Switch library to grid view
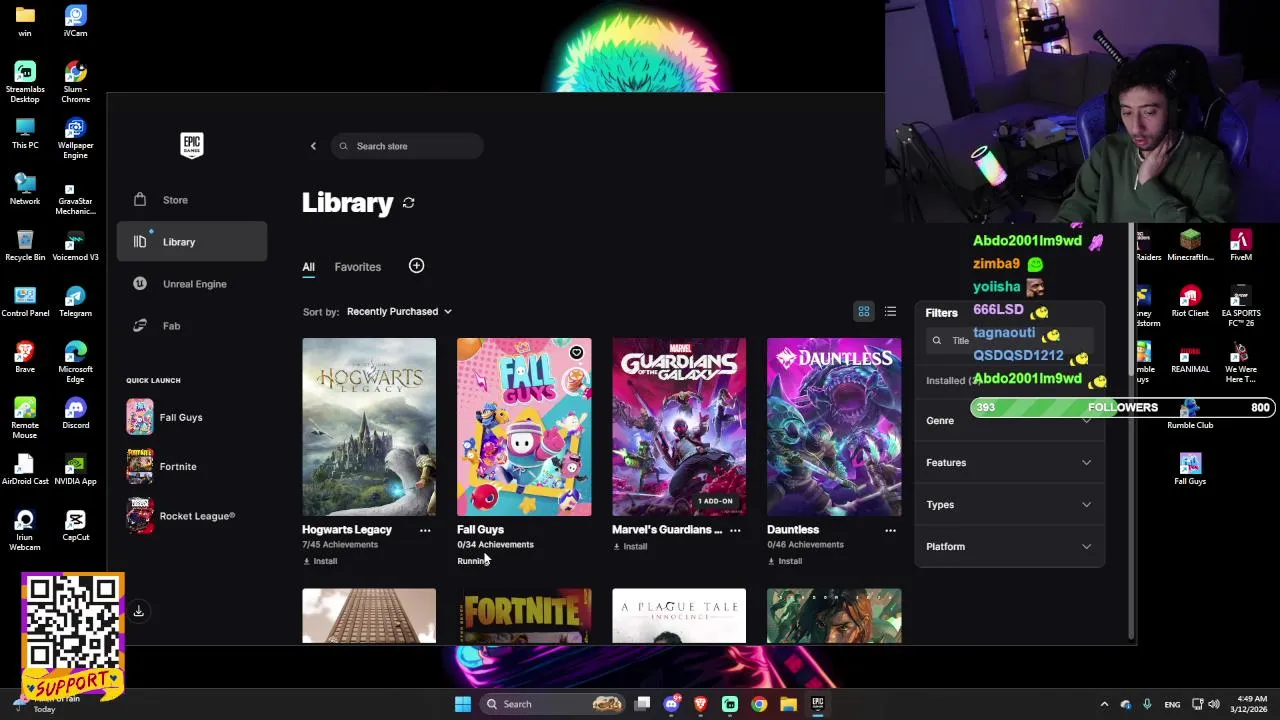The width and height of the screenshot is (1280, 720). pyautogui.click(x=864, y=312)
